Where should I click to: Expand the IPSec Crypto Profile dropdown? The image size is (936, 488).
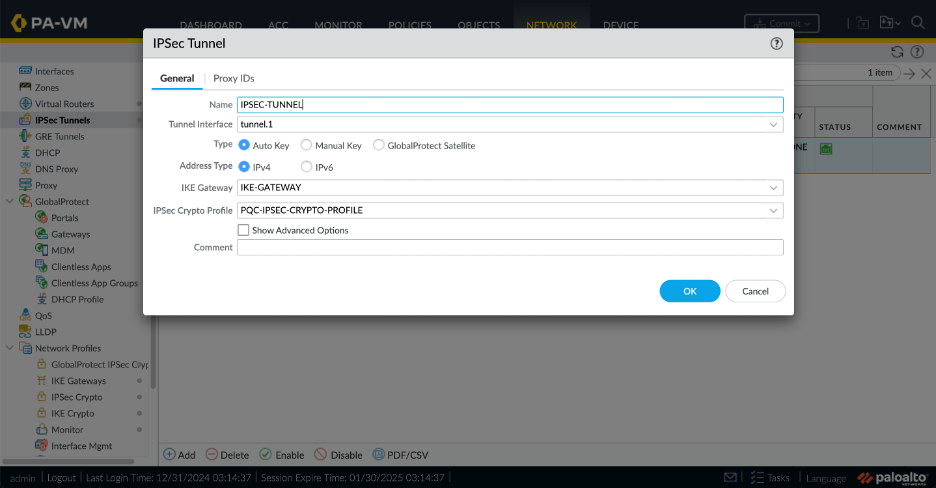pyautogui.click(x=774, y=211)
